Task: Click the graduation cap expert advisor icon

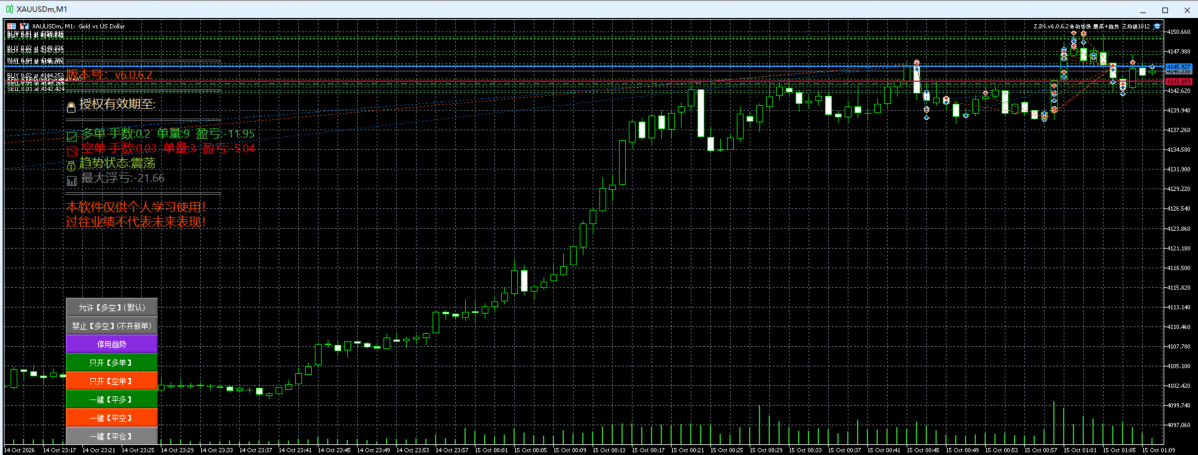Action: [x=1158, y=26]
